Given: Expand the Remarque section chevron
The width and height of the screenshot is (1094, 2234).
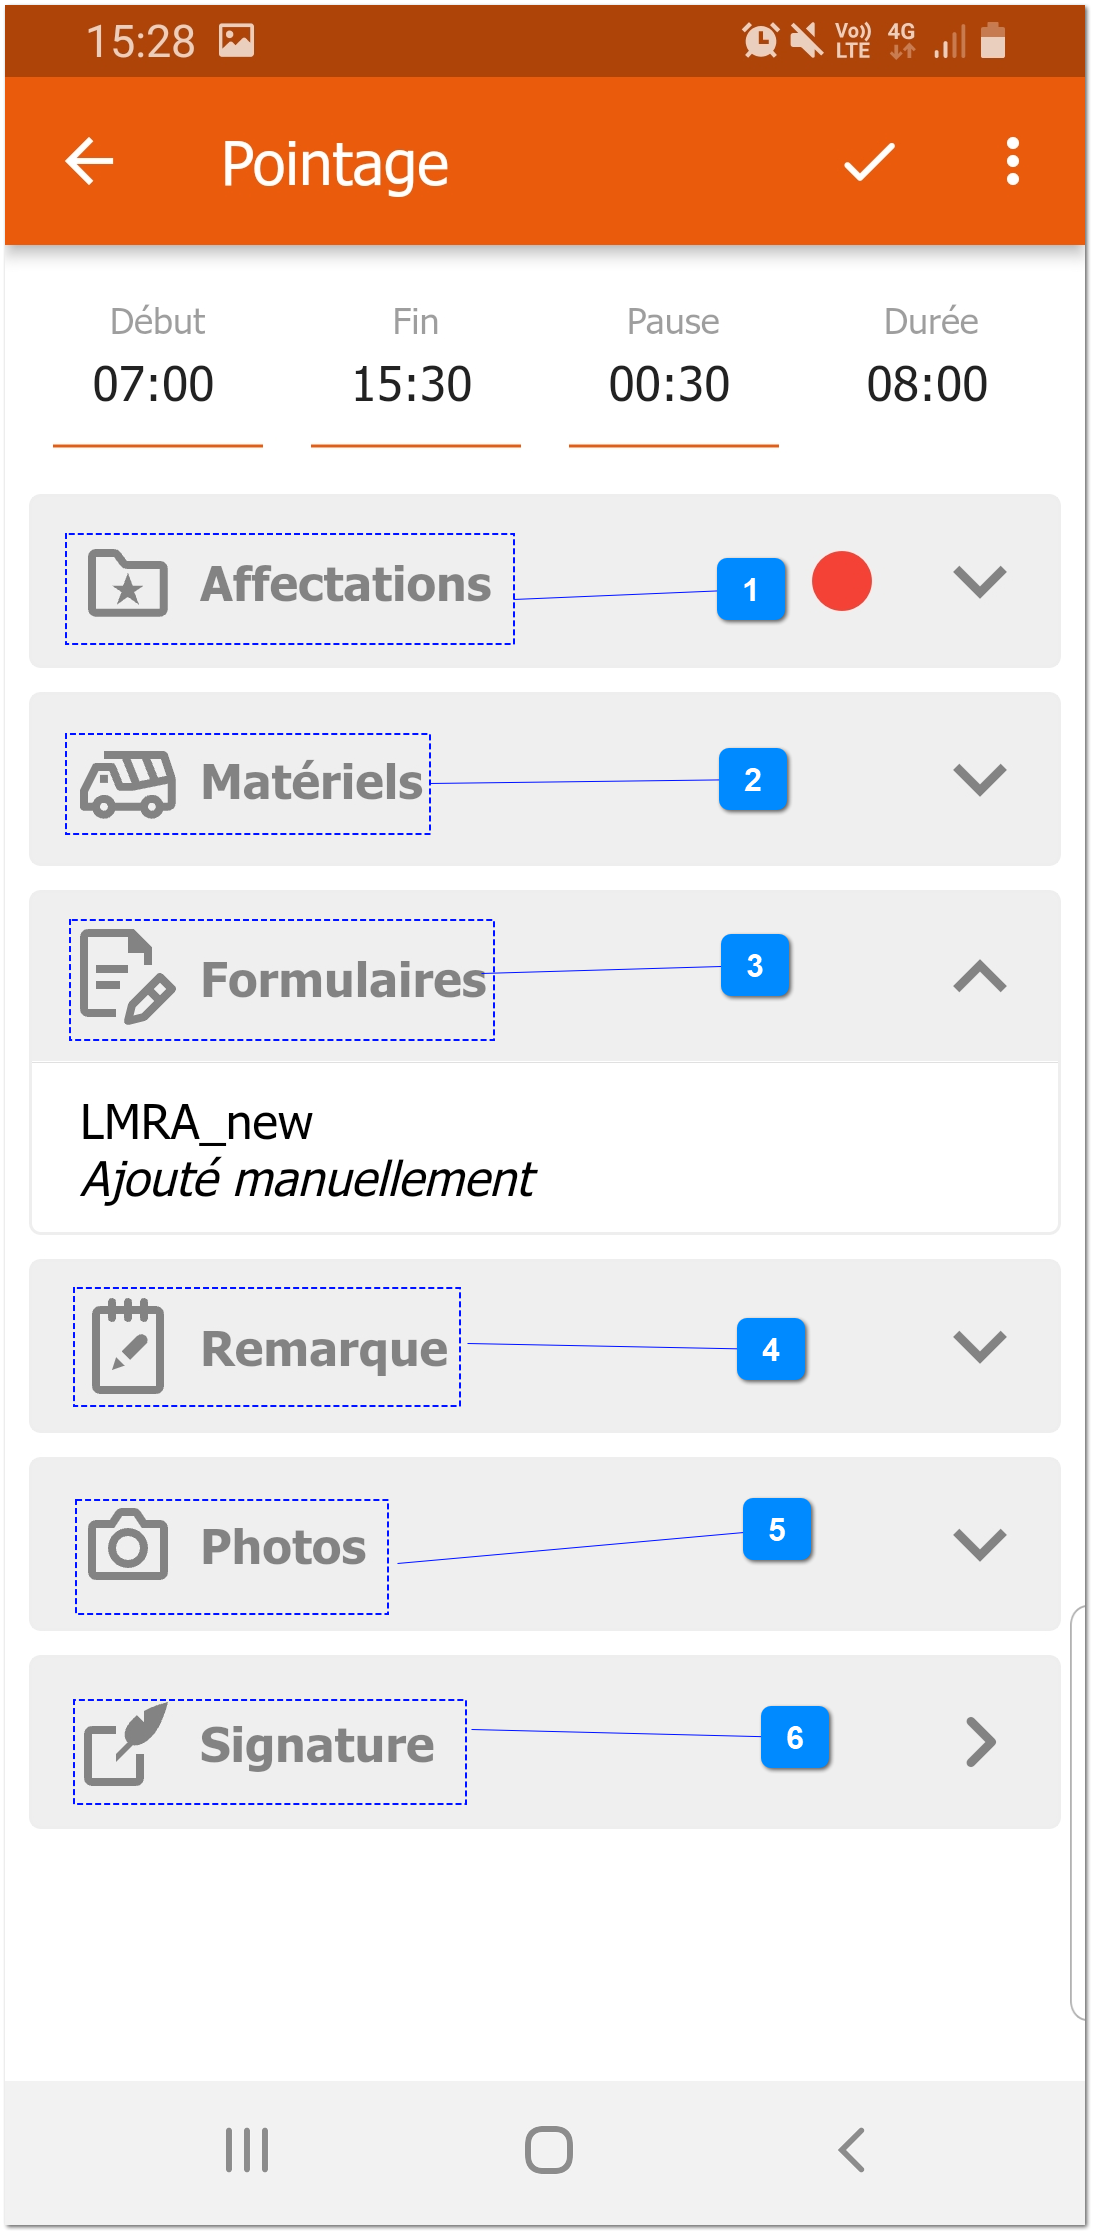Looking at the screenshot, I should [979, 1346].
